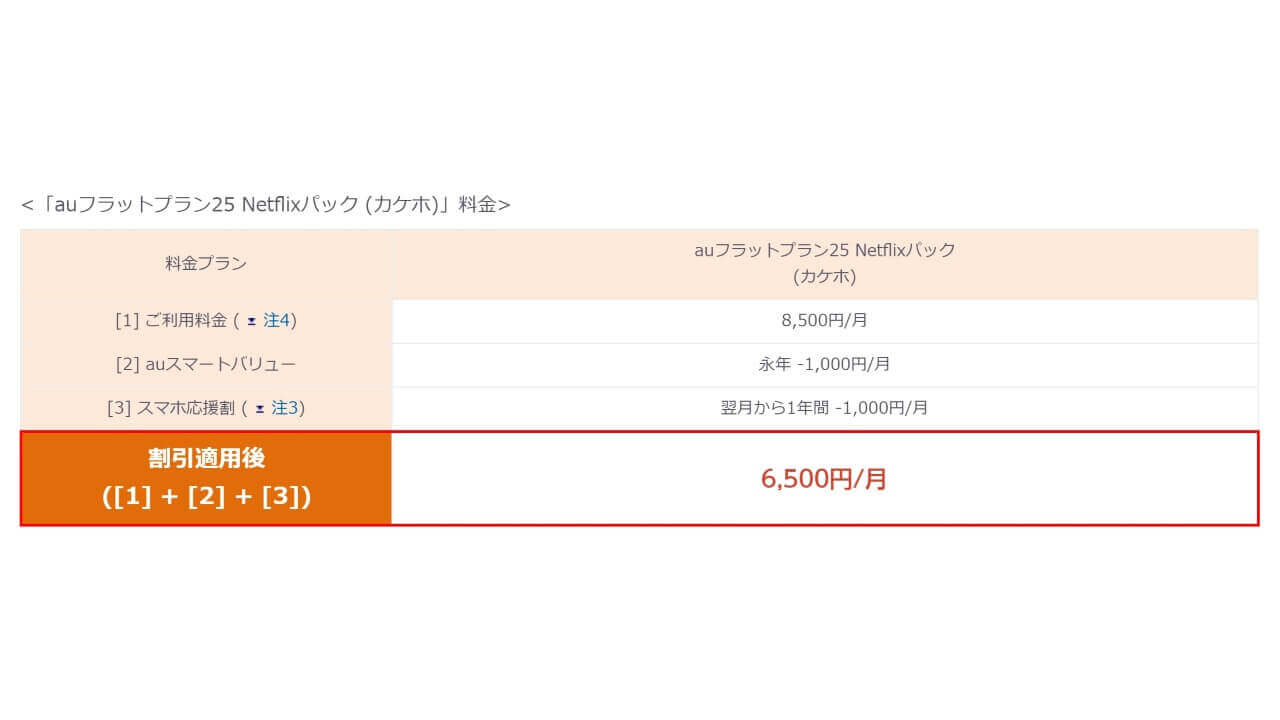Click the 割引適用後 heading text

[x=206, y=459]
